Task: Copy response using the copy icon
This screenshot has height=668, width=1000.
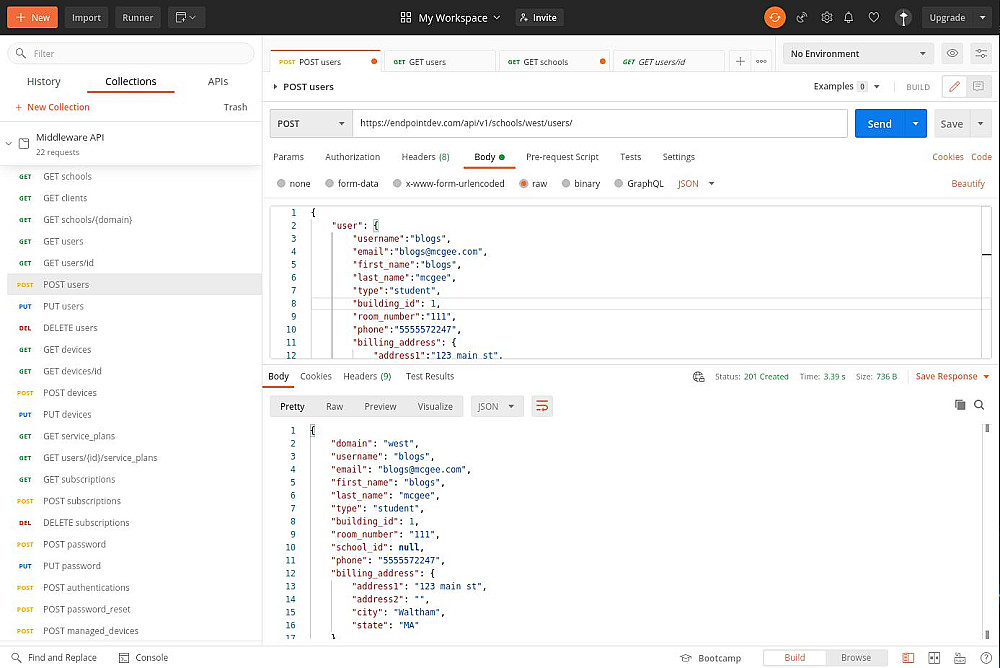Action: click(x=960, y=405)
